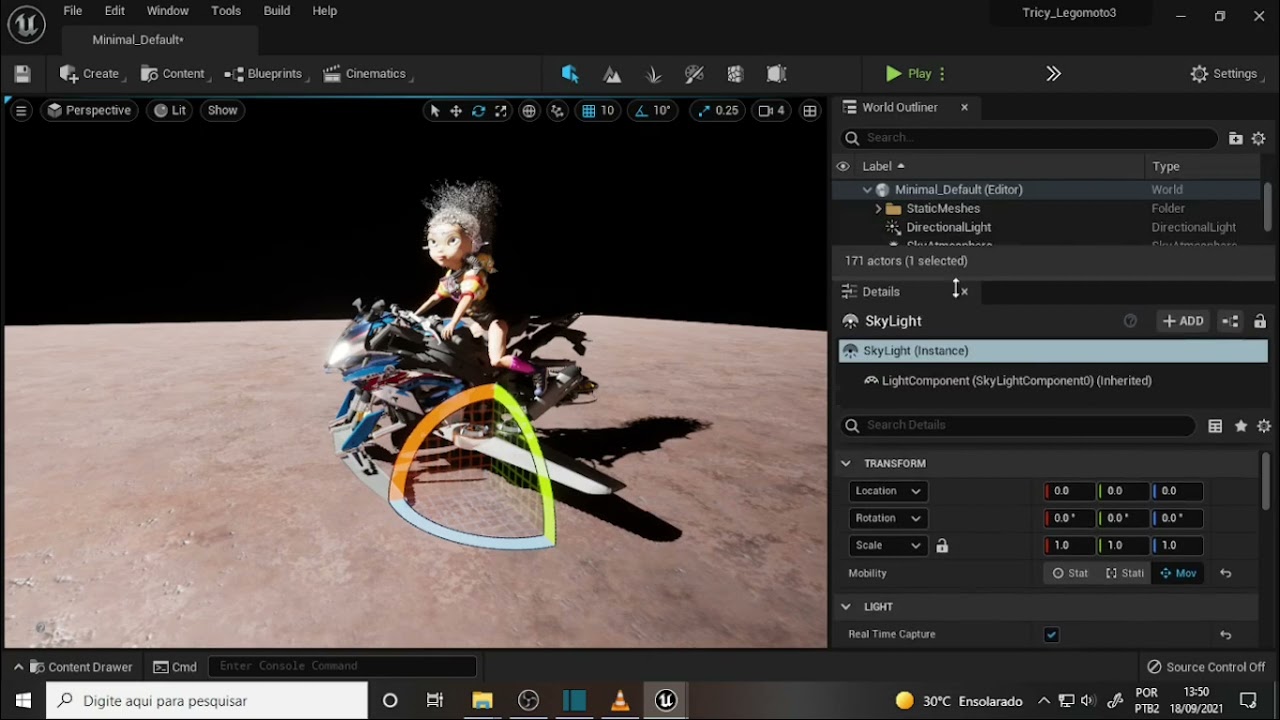This screenshot has width=1280, height=720.
Task: Open the viewport Show menu
Action: (x=222, y=111)
